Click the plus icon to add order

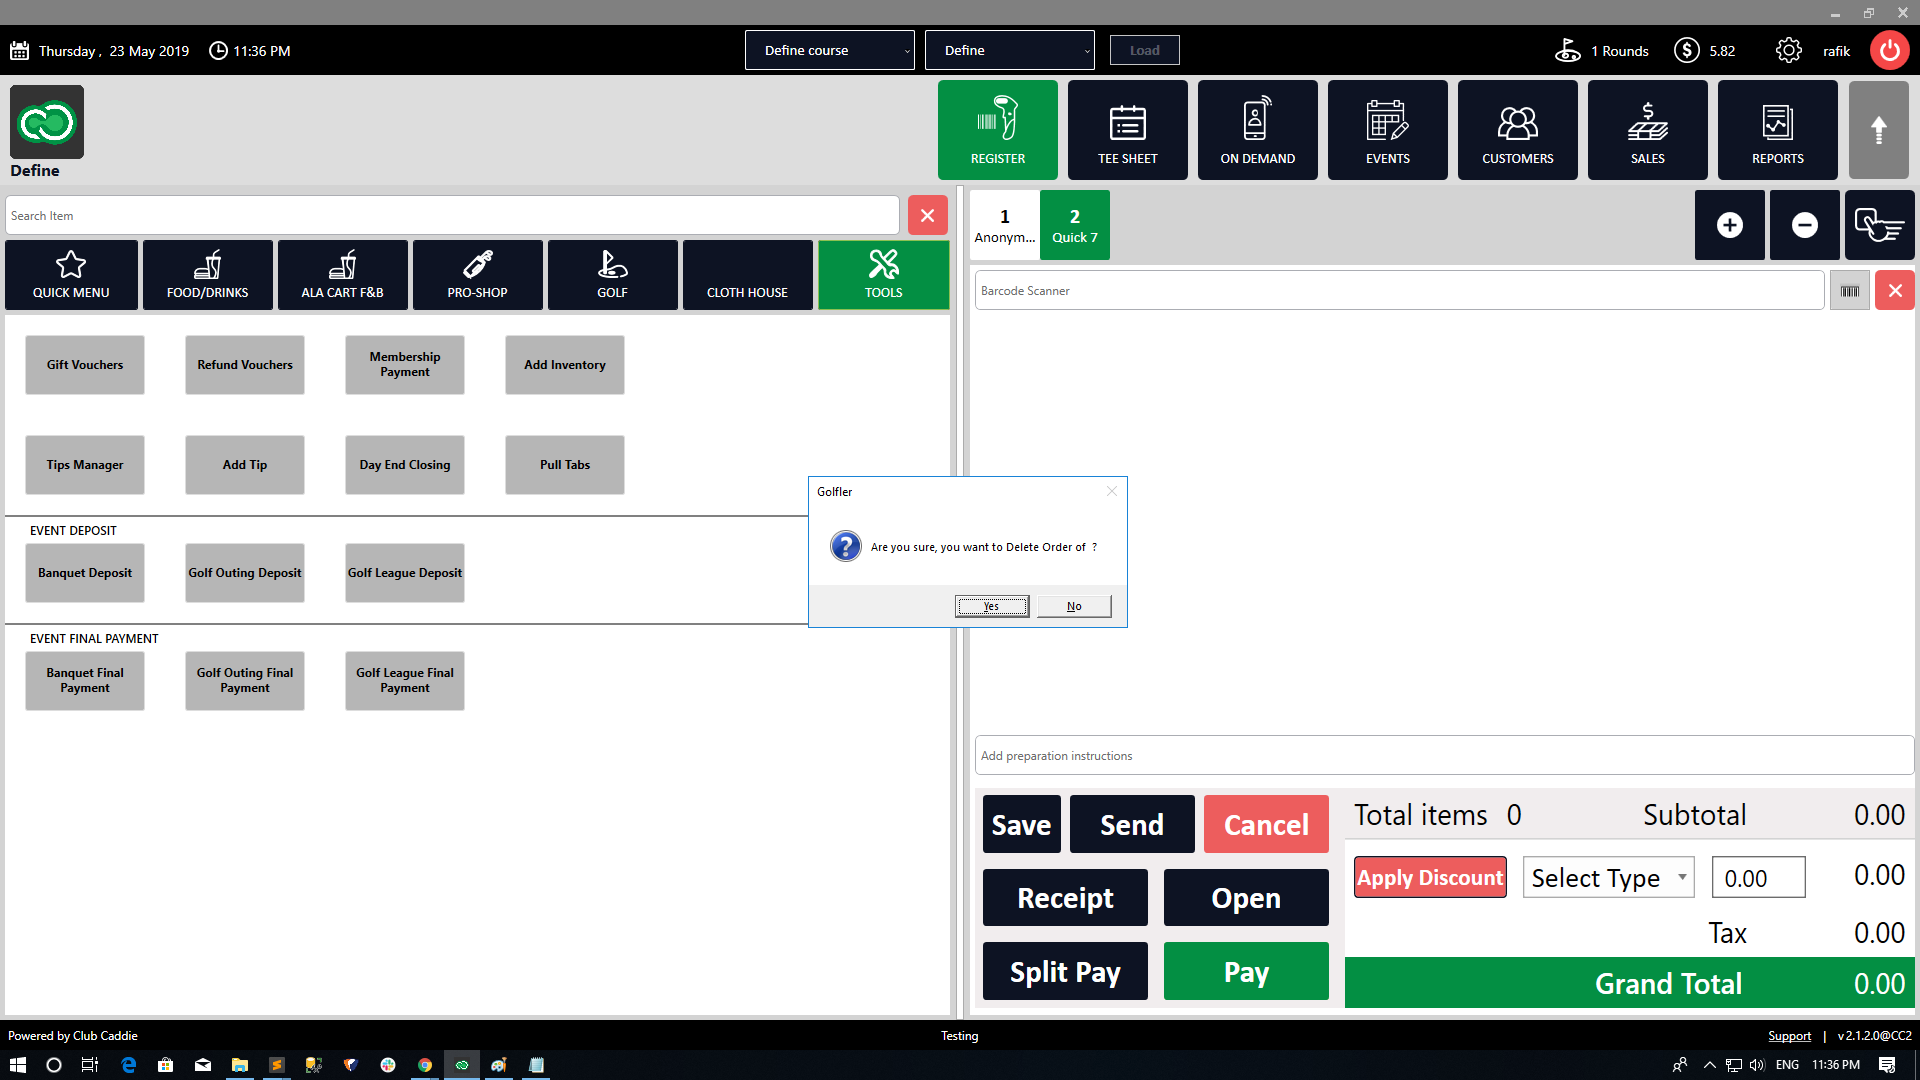click(x=1729, y=225)
